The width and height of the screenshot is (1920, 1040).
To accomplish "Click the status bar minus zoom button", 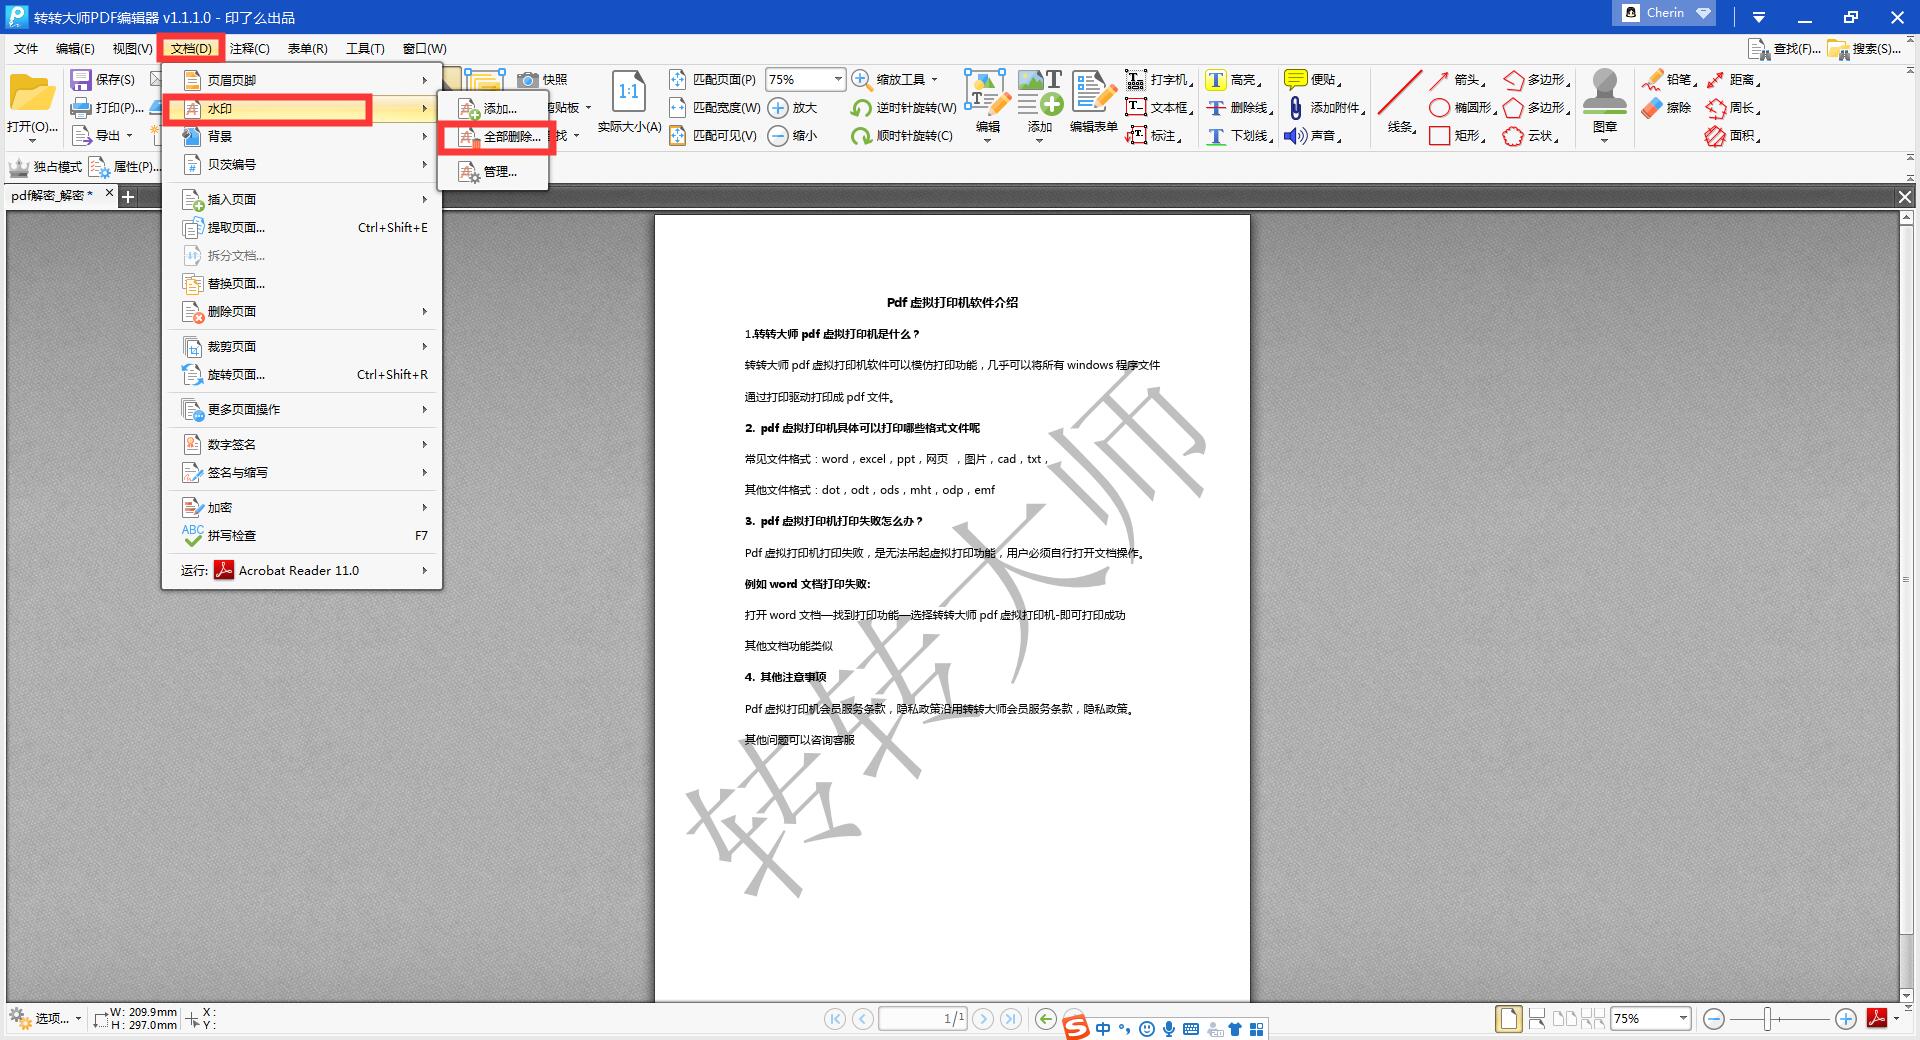I will [x=1714, y=1019].
